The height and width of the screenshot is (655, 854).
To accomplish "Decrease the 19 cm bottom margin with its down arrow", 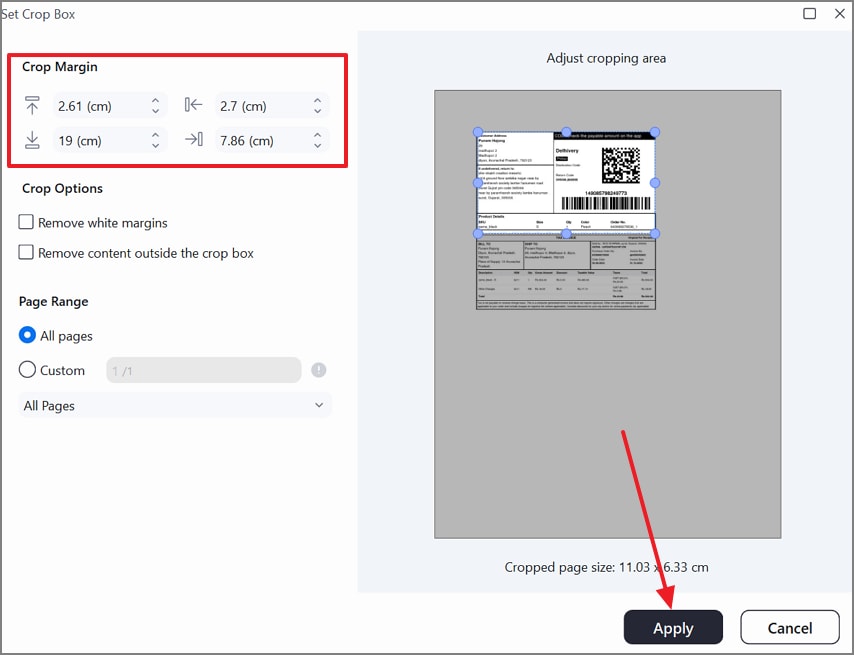I will pos(156,145).
